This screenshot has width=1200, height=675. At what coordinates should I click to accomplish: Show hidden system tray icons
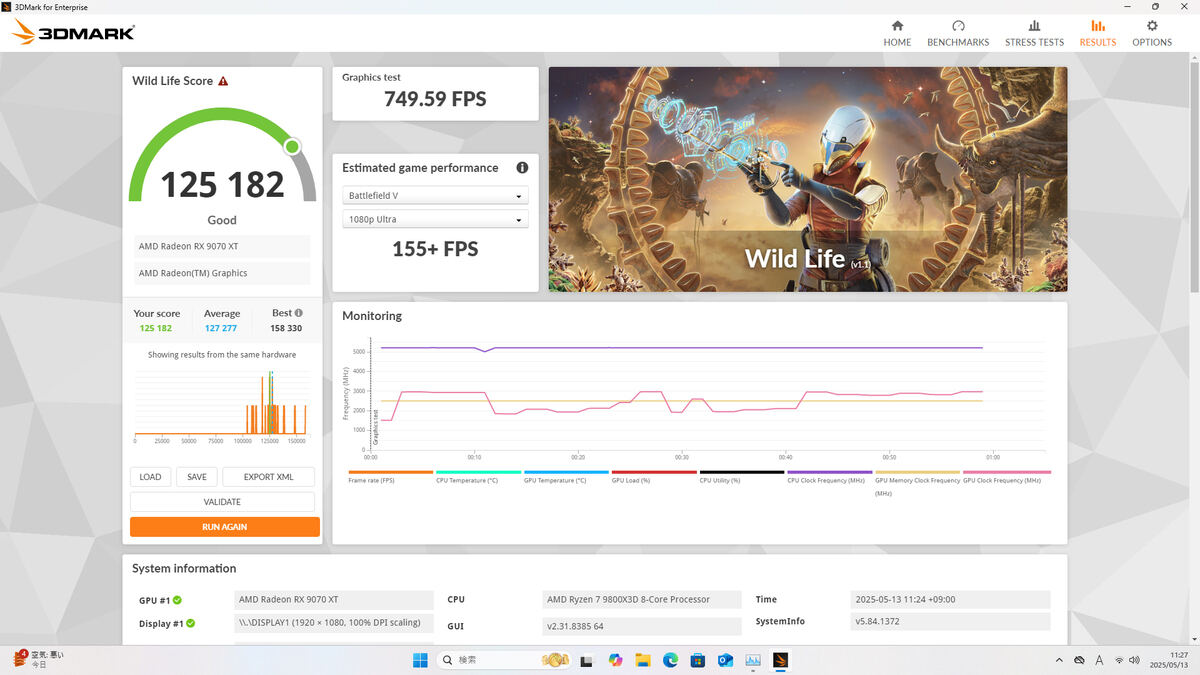point(1060,660)
